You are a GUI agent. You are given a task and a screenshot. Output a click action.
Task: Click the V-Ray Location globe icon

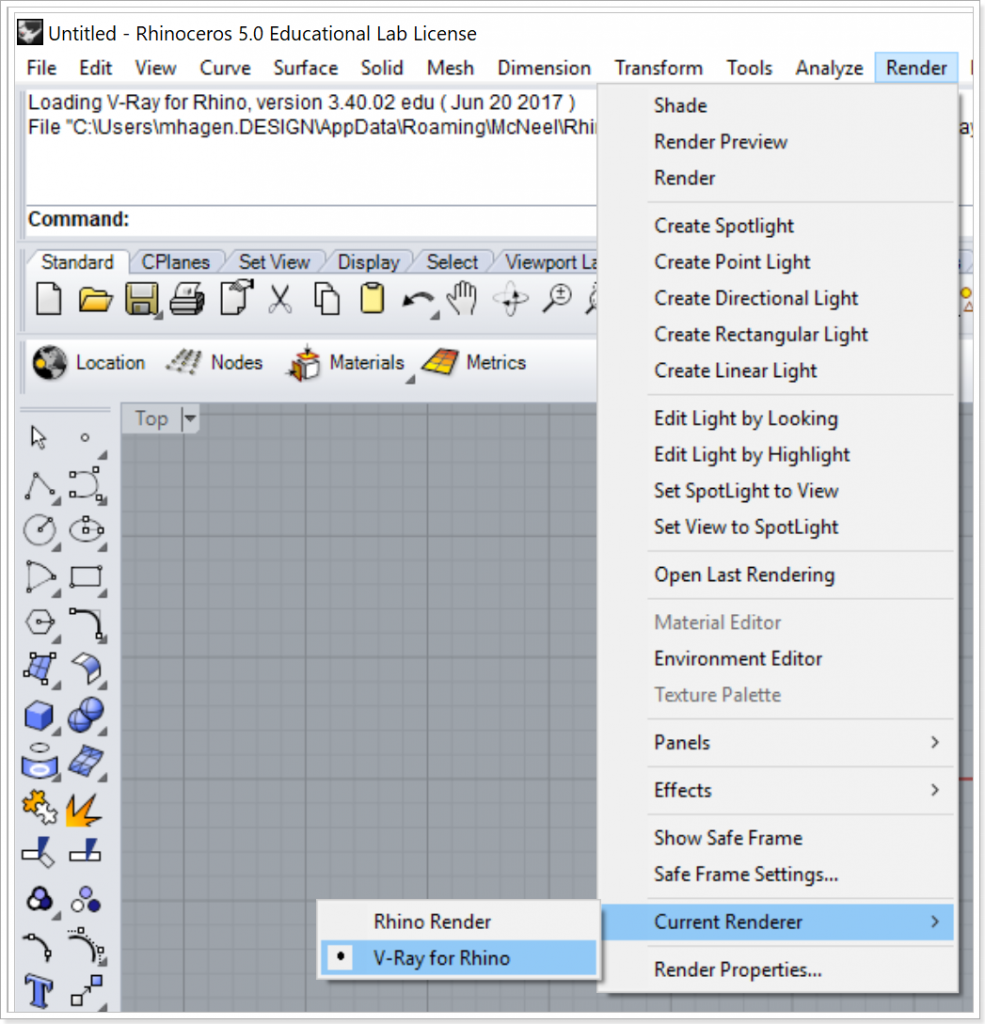click(50, 362)
